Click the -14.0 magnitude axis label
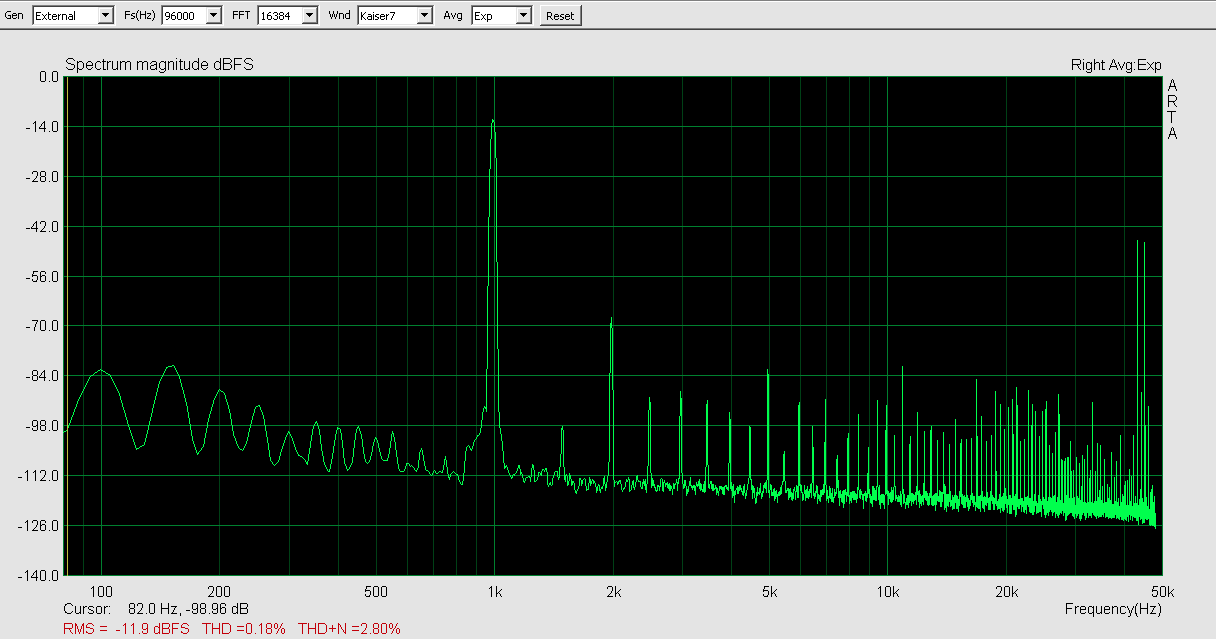Image resolution: width=1216 pixels, height=640 pixels. click(42, 127)
